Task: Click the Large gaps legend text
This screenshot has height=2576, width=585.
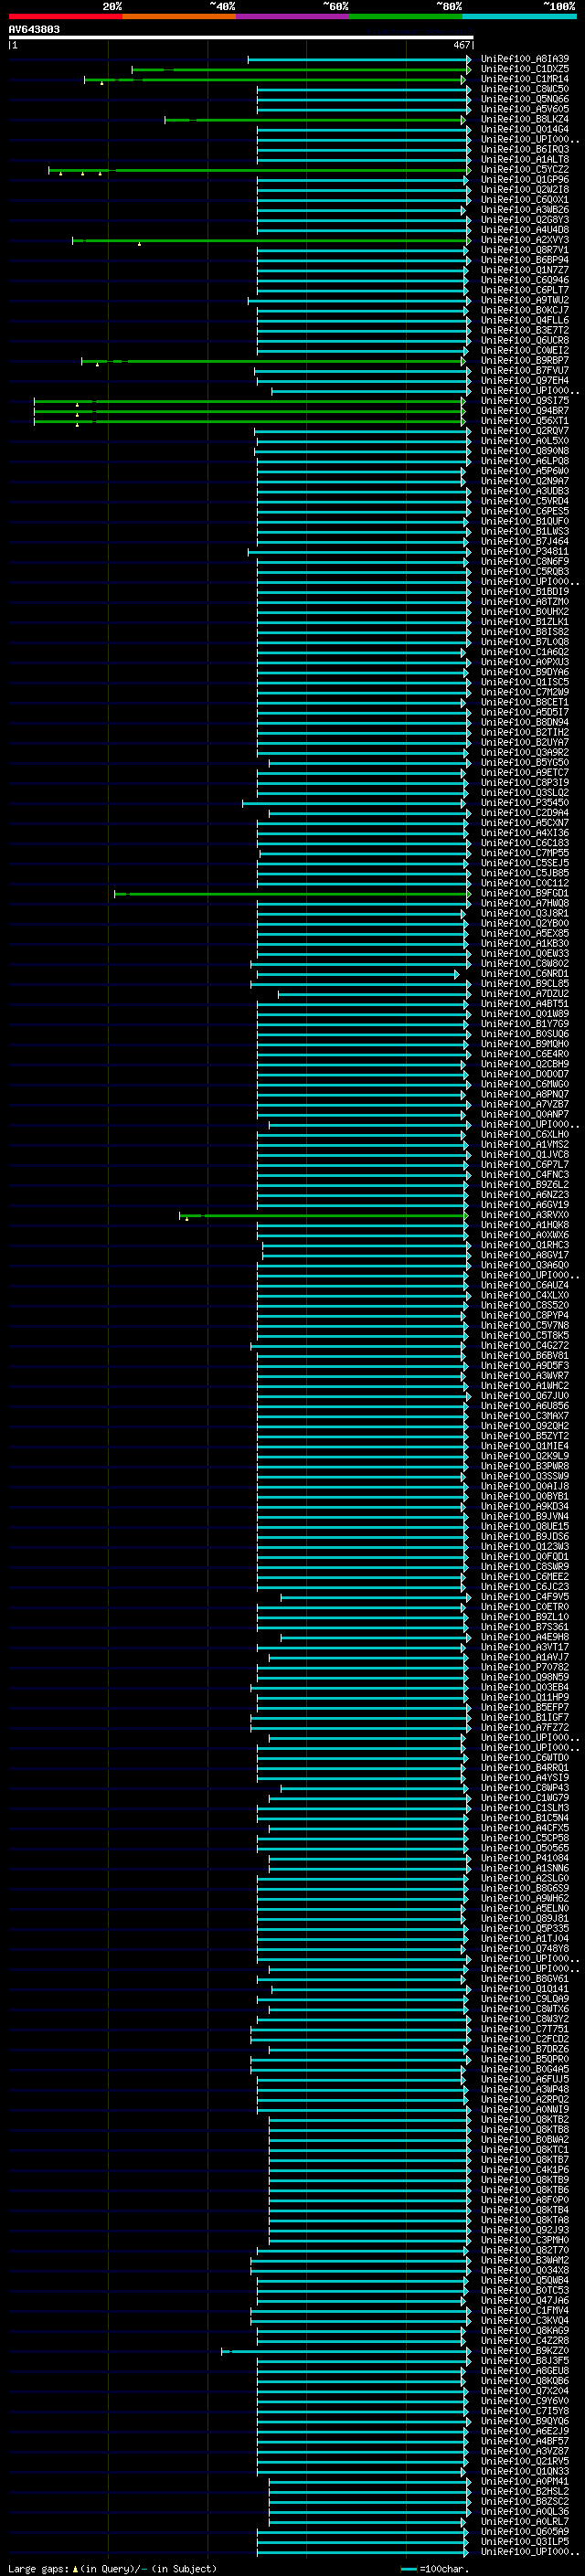Action: pyautogui.click(x=38, y=2568)
